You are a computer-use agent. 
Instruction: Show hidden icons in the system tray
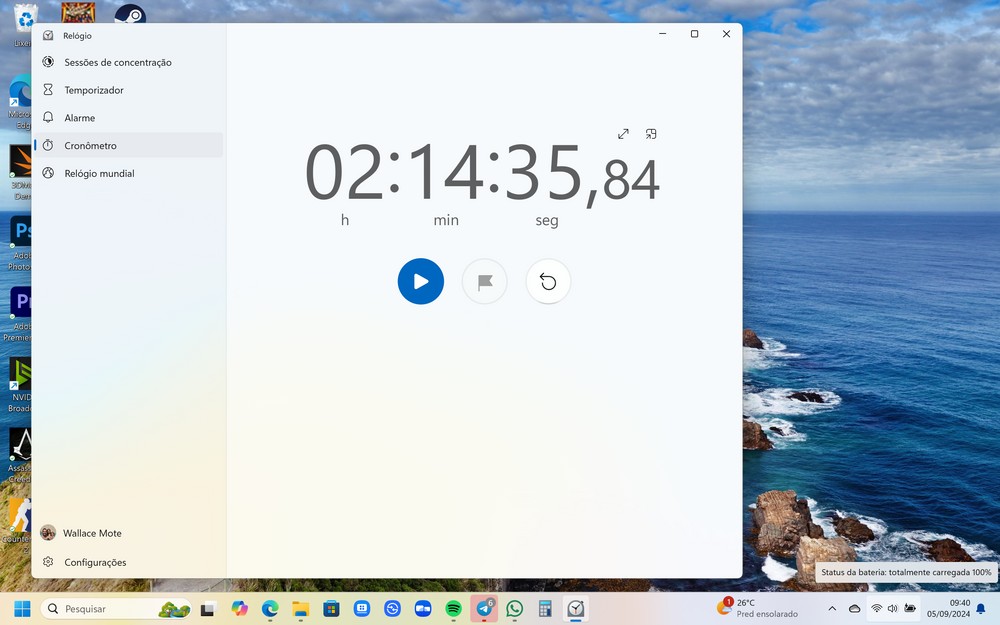pyautogui.click(x=832, y=609)
